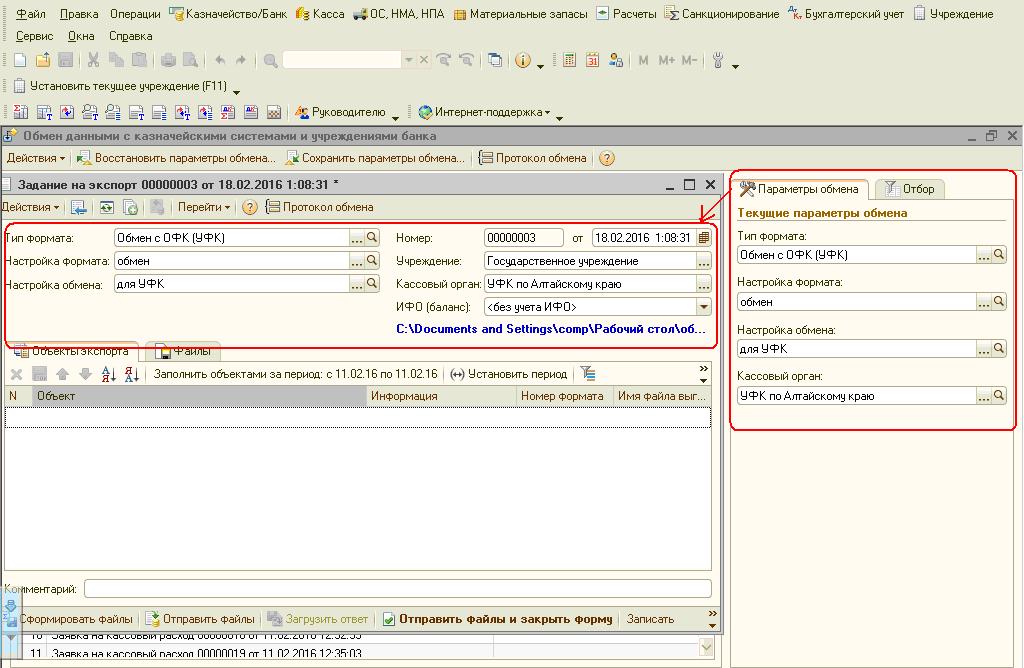Open the Действия dropdown in document toolbar
Image resolution: width=1024 pixels, height=668 pixels.
[31, 207]
